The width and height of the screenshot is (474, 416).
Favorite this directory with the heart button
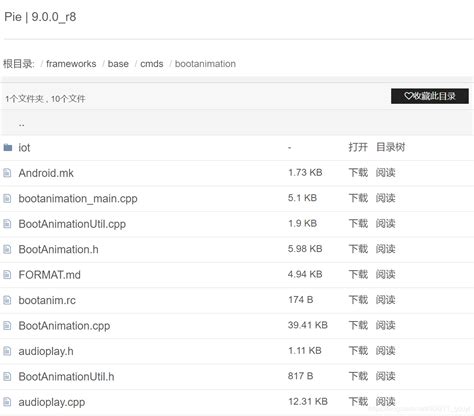tap(430, 96)
